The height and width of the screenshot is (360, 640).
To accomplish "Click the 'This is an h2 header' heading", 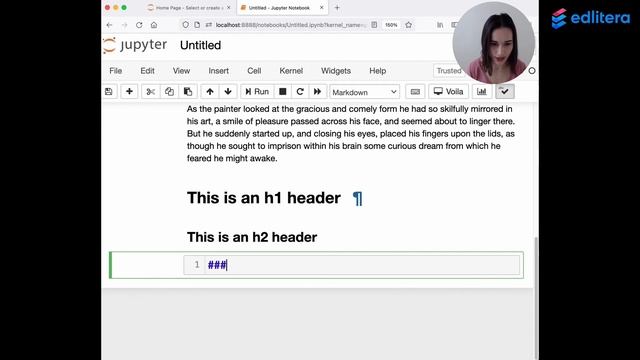I will pyautogui.click(x=252, y=237).
